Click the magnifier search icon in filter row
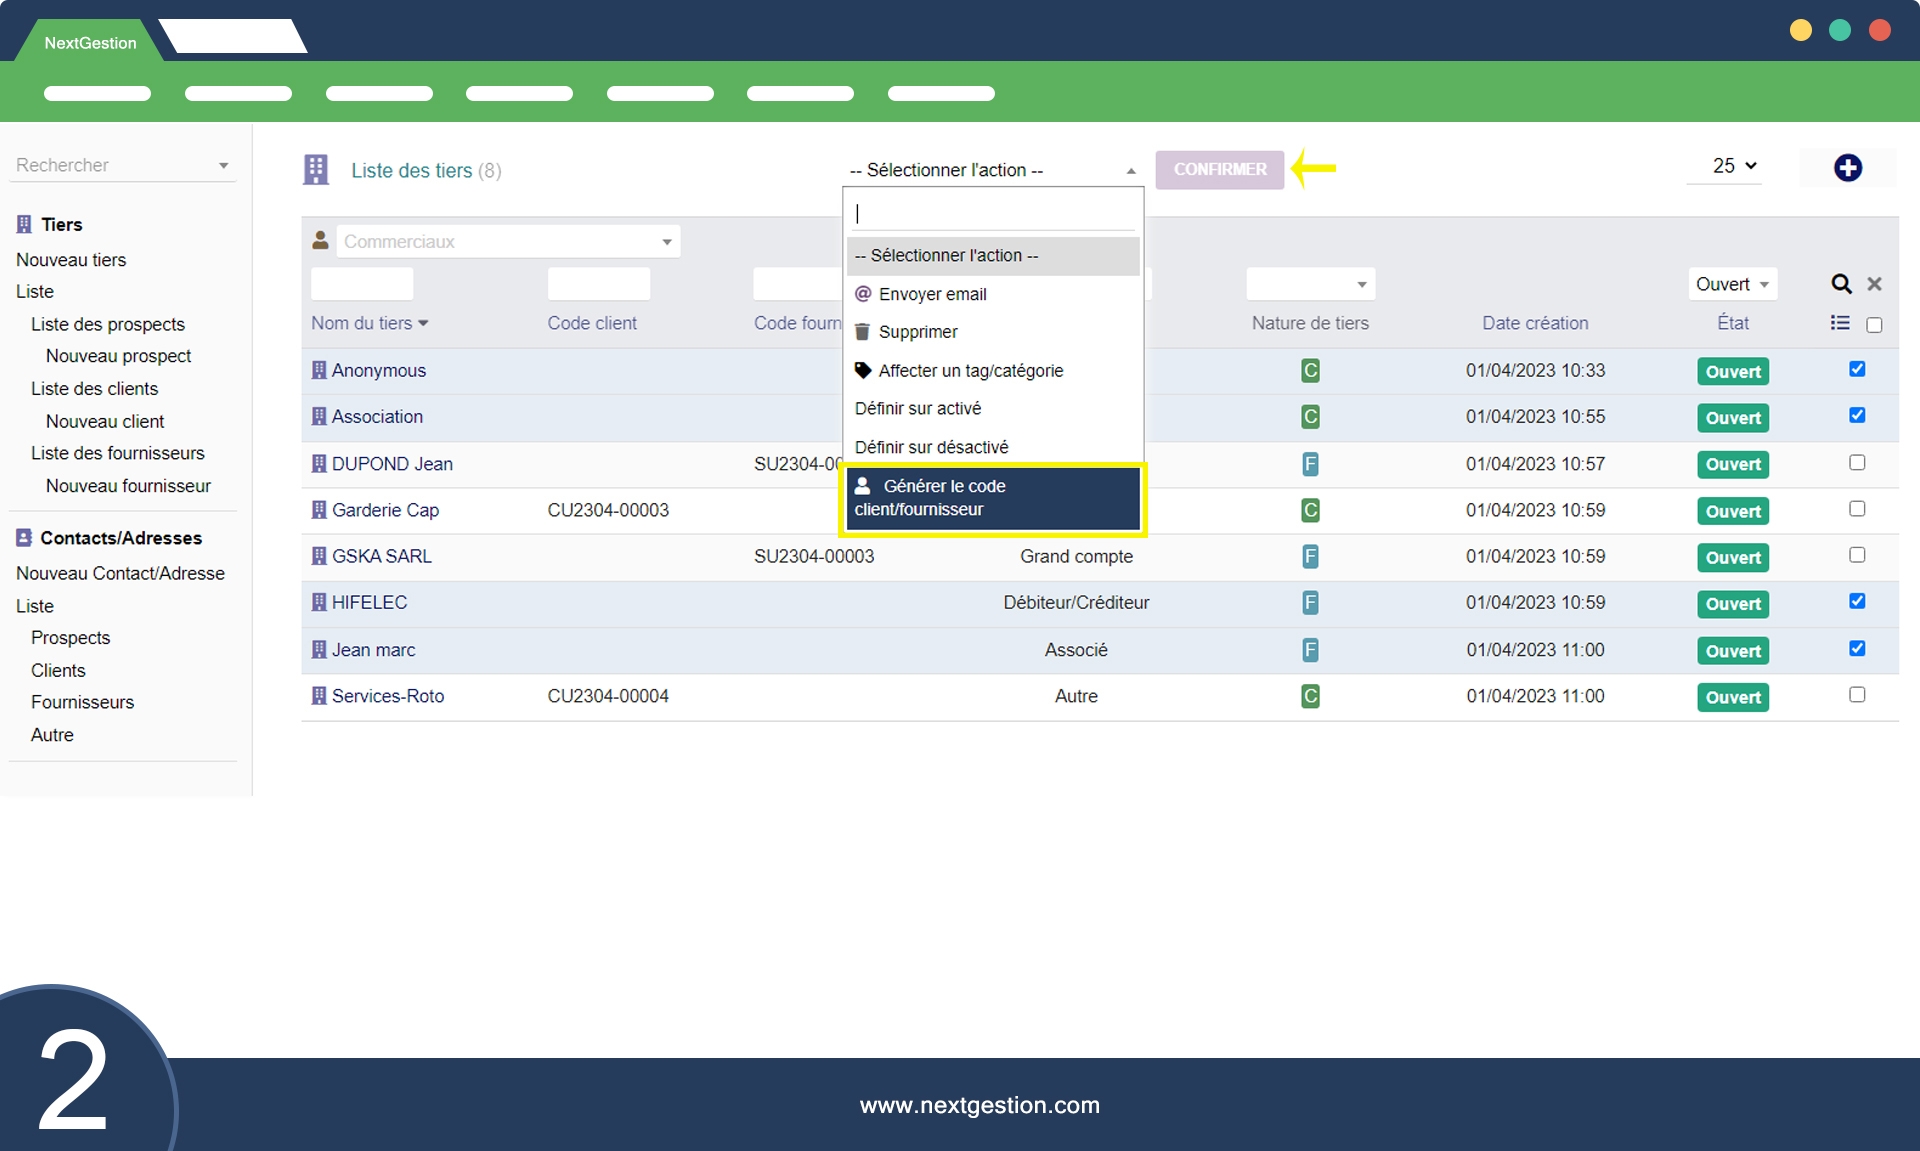The height and width of the screenshot is (1151, 1920). click(1841, 284)
